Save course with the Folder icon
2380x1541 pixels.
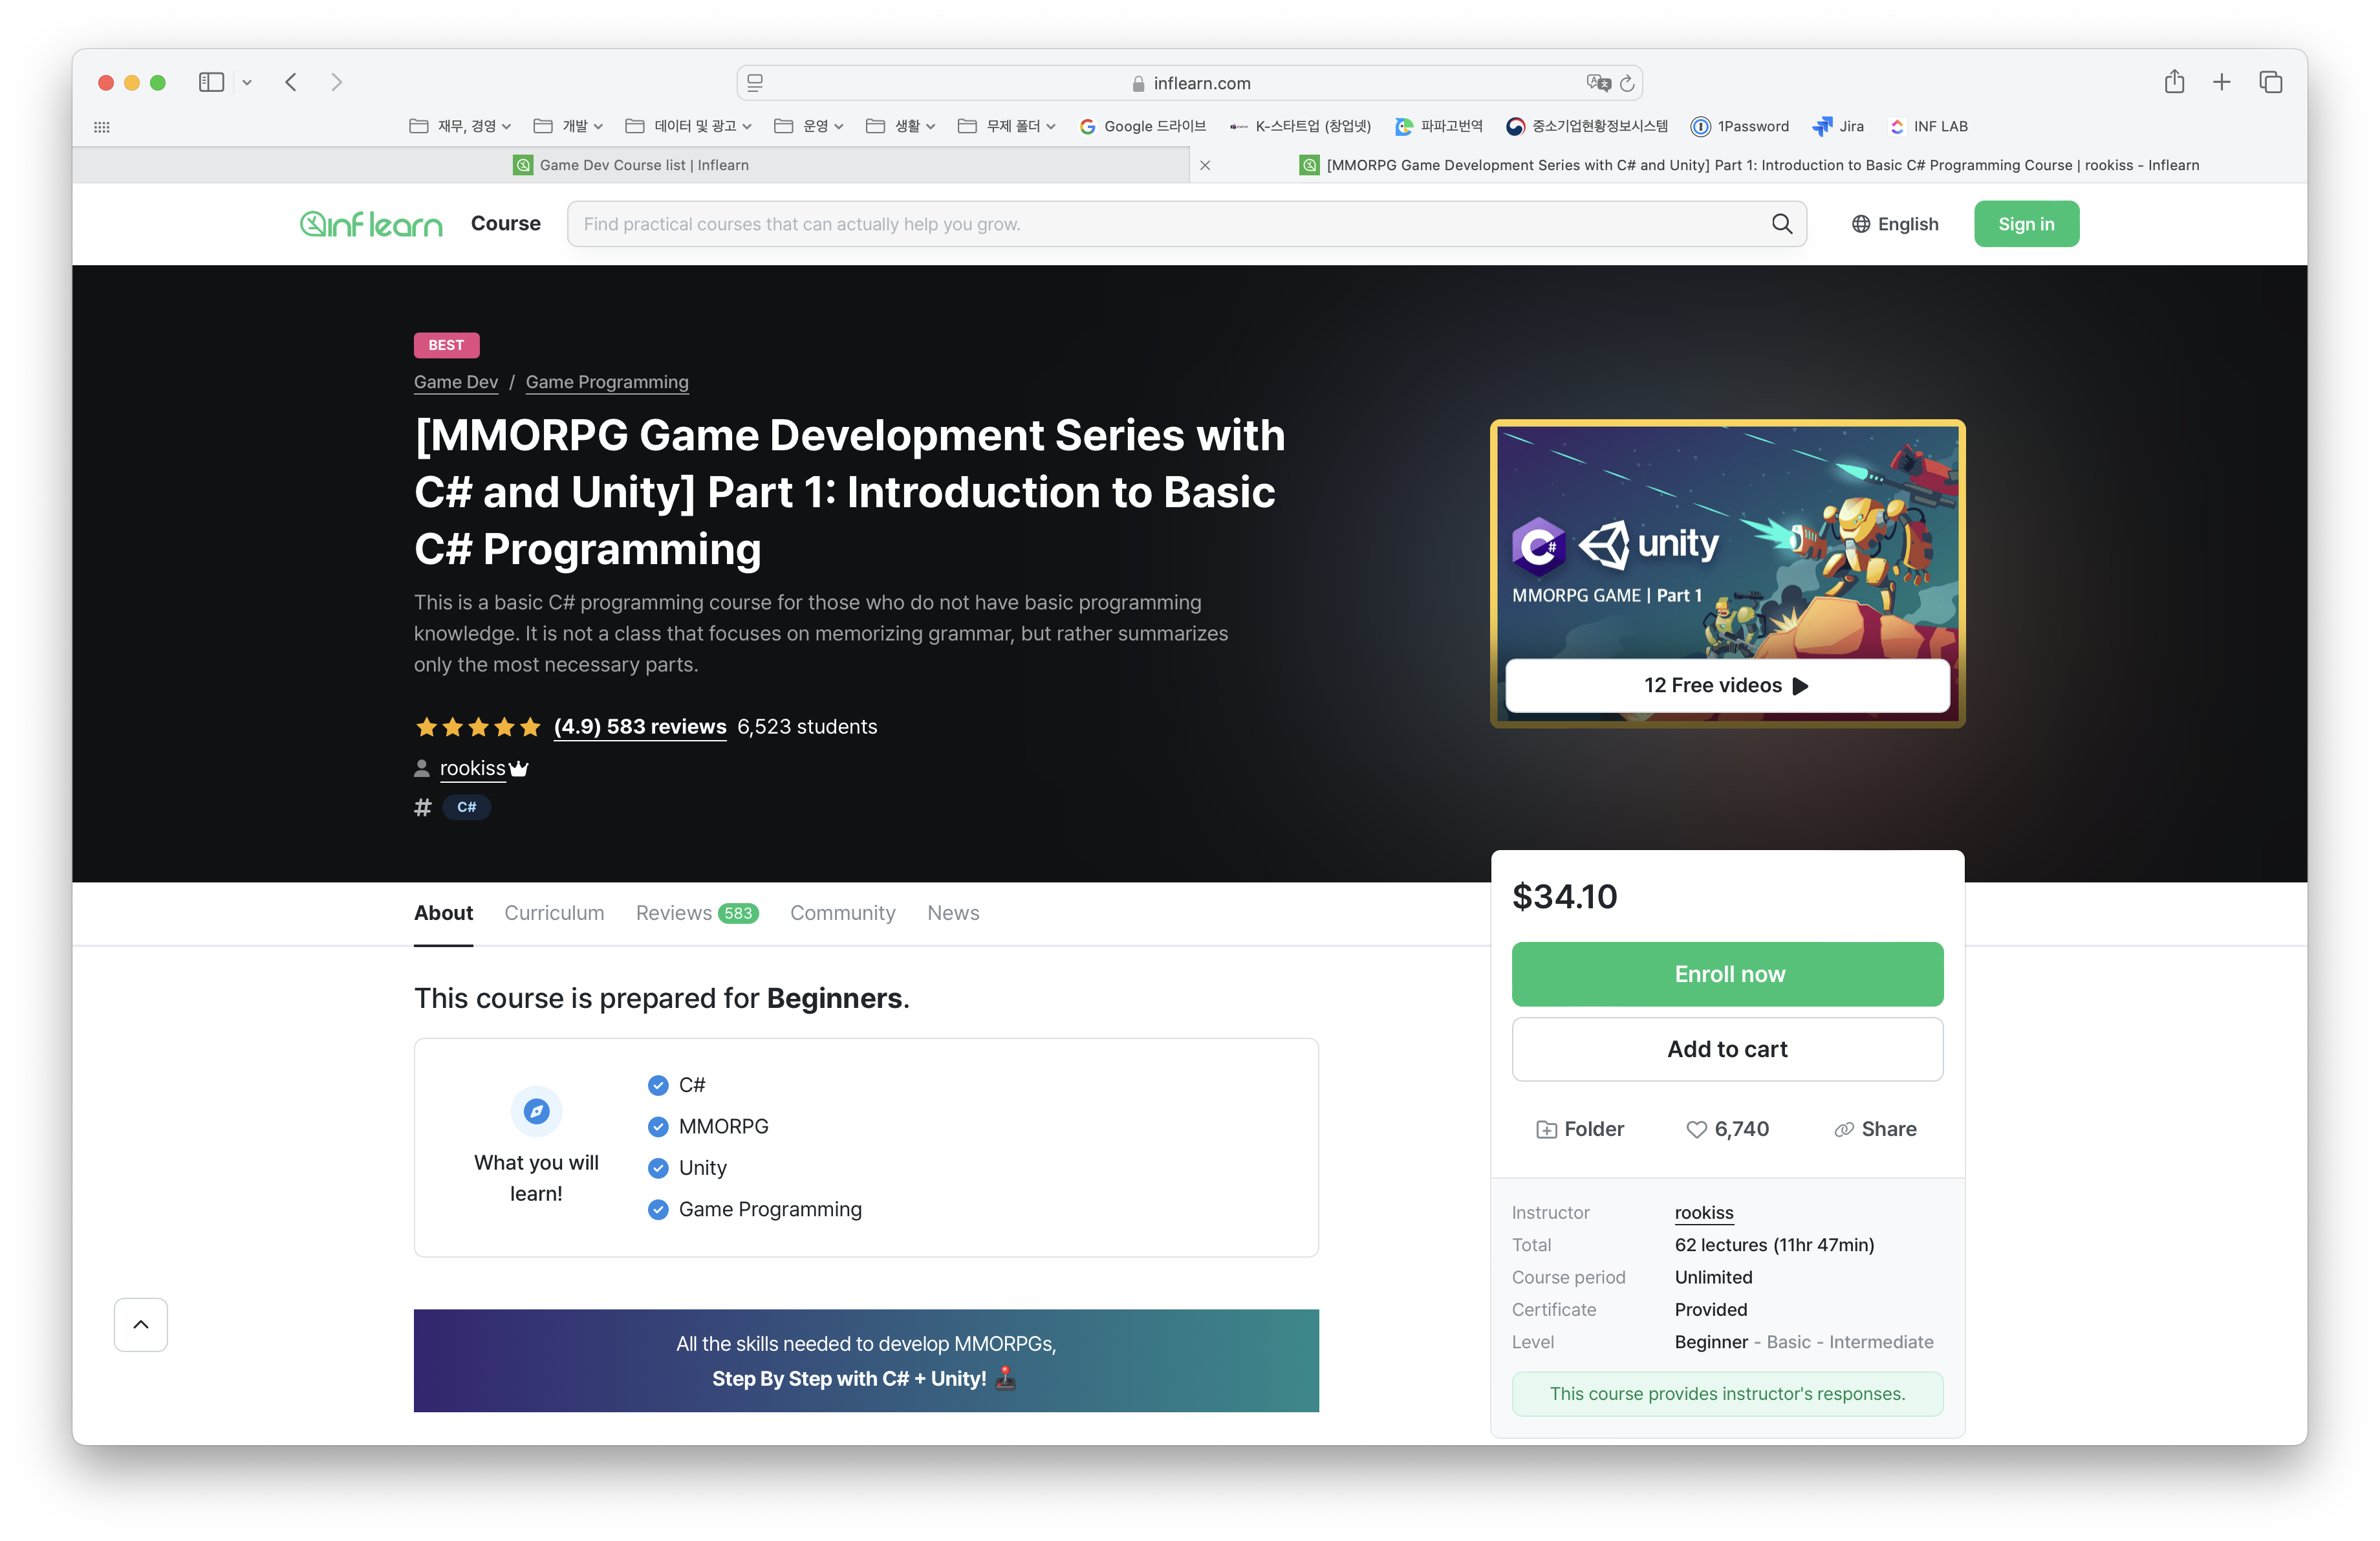(x=1579, y=1129)
